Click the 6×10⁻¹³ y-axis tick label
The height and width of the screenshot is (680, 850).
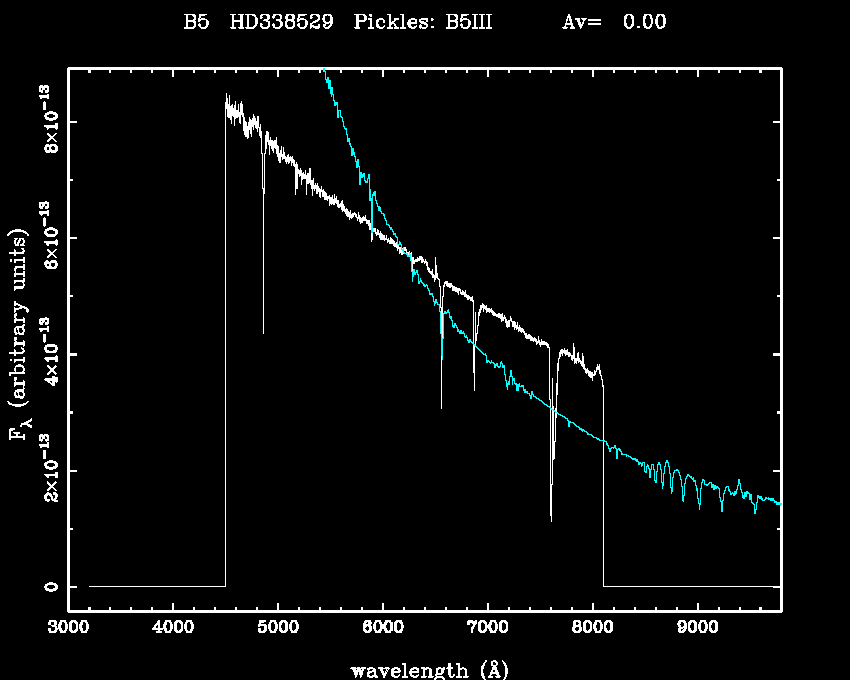48,237
